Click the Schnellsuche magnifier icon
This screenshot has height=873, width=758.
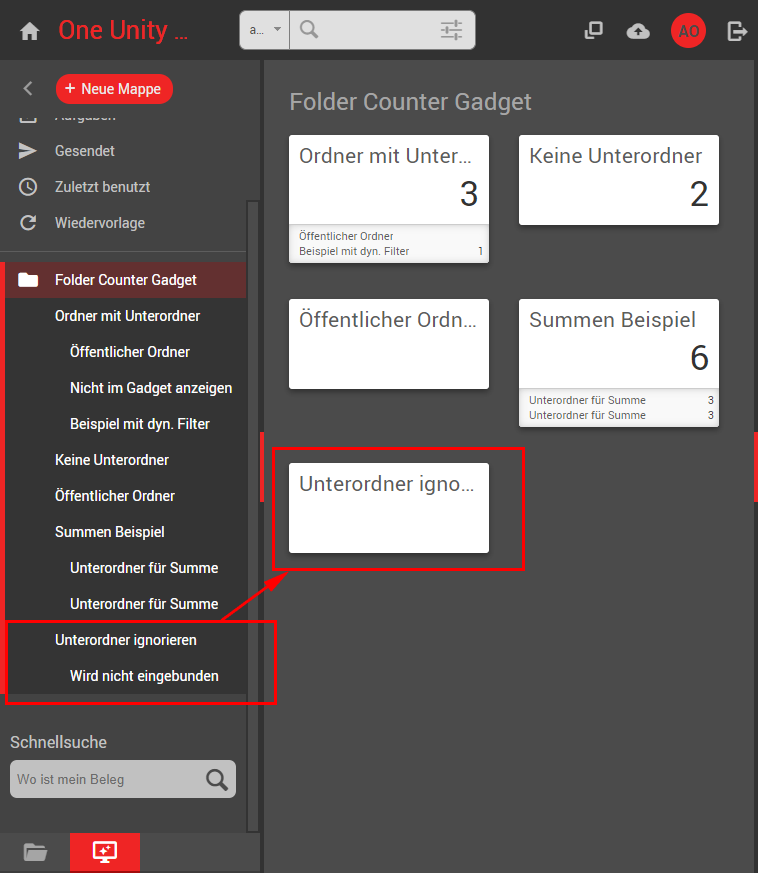[217, 779]
